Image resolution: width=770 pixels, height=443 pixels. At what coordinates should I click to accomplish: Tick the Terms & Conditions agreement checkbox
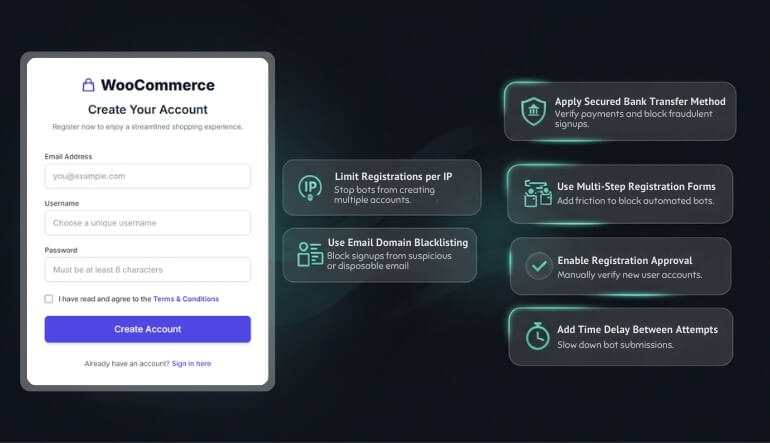click(49, 299)
